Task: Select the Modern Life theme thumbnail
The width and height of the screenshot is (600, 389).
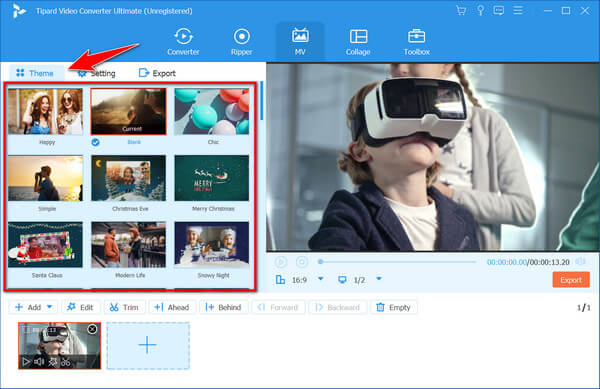Action: tap(129, 244)
